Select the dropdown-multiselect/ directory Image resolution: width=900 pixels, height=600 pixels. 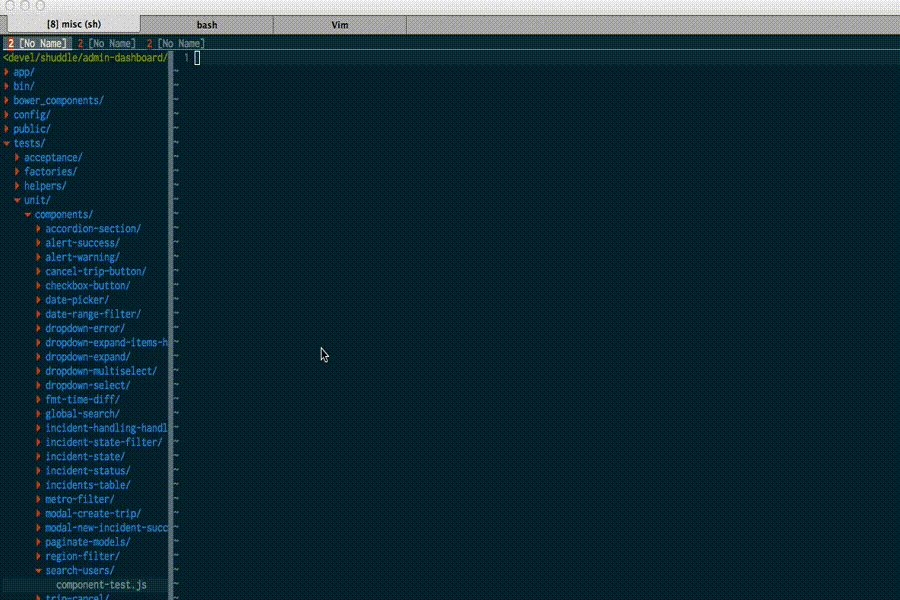tap(101, 371)
